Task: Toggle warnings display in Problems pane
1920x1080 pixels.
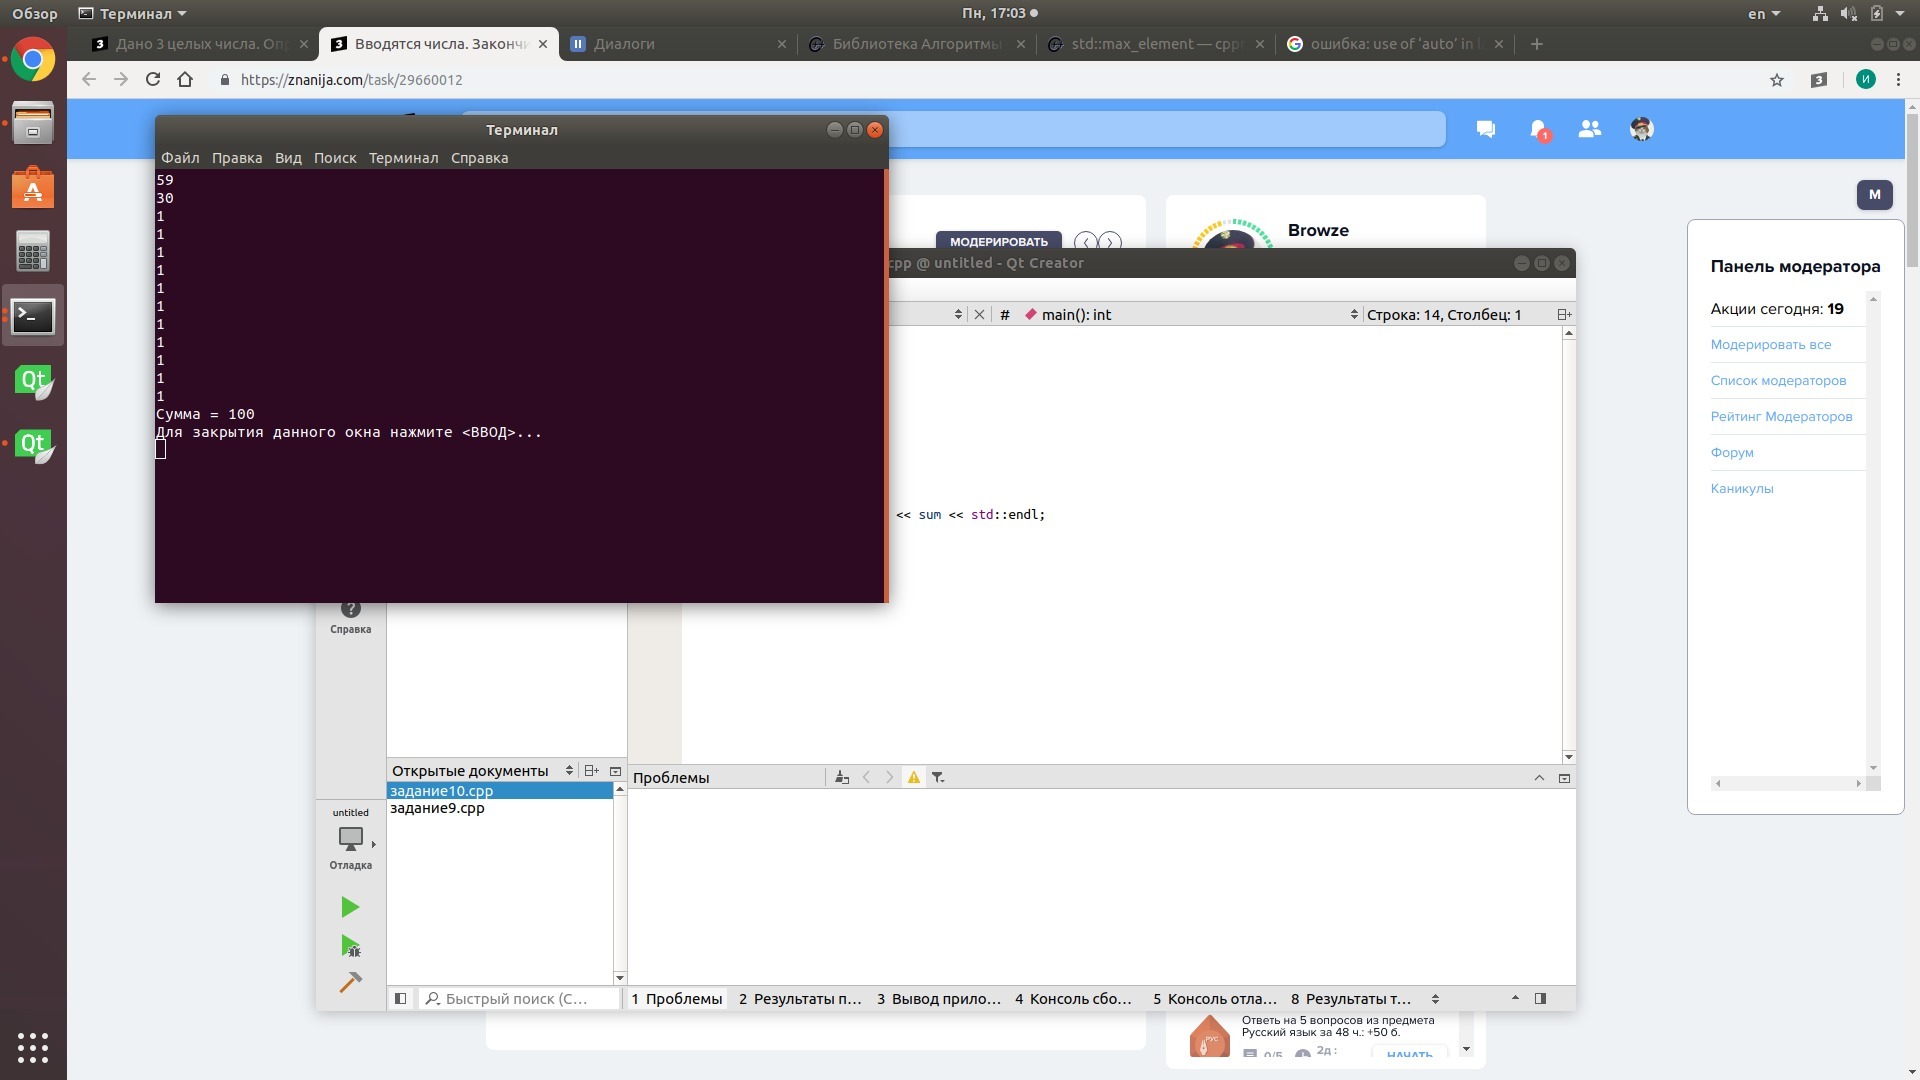Action: 914,778
